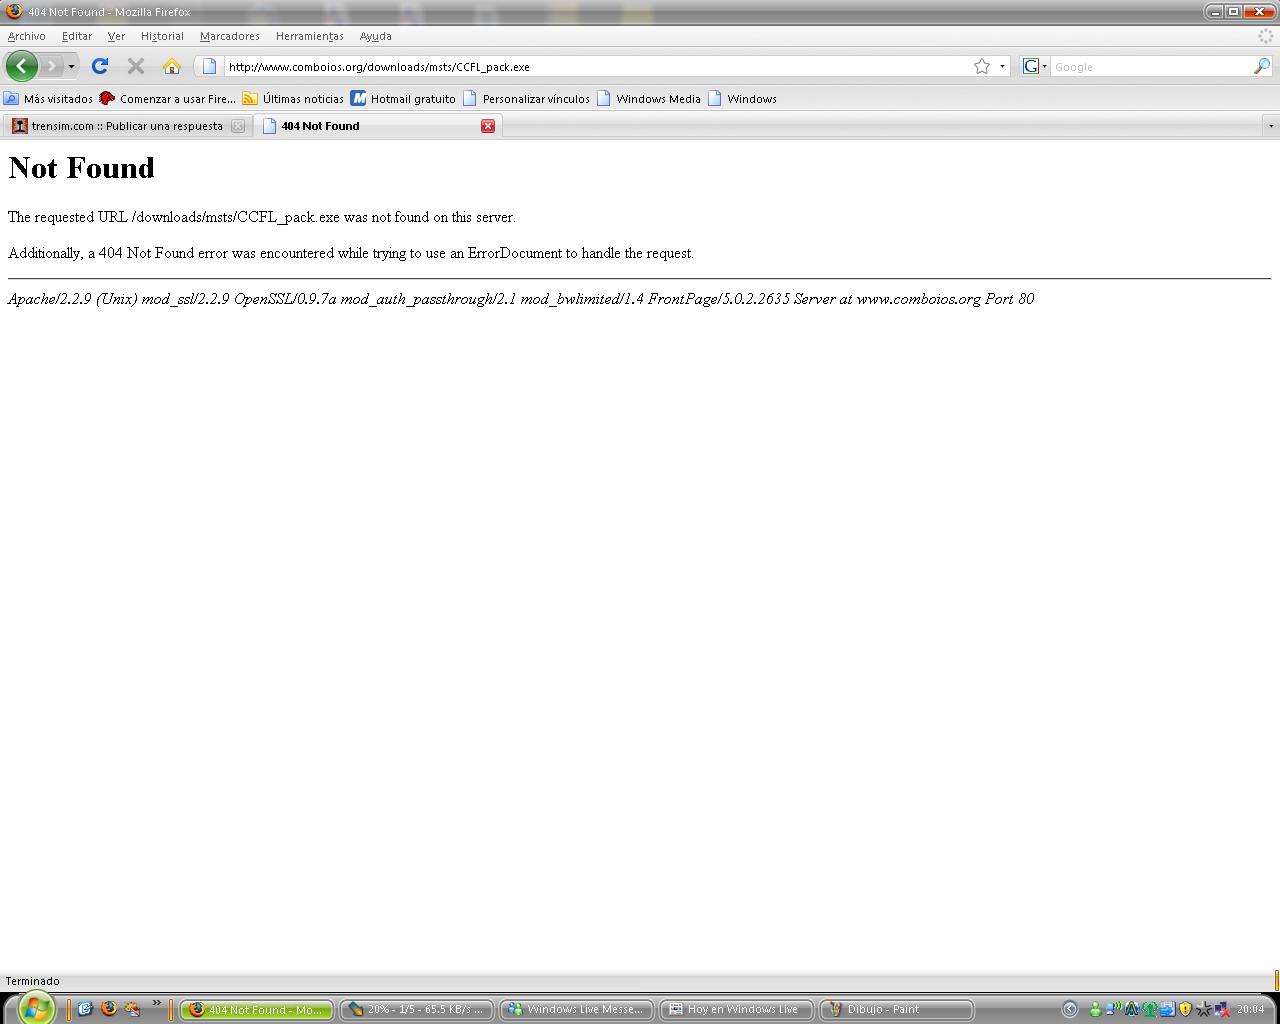Open the Más visitados bookmark folder
Screen dimensions: 1280x1024
[48, 98]
